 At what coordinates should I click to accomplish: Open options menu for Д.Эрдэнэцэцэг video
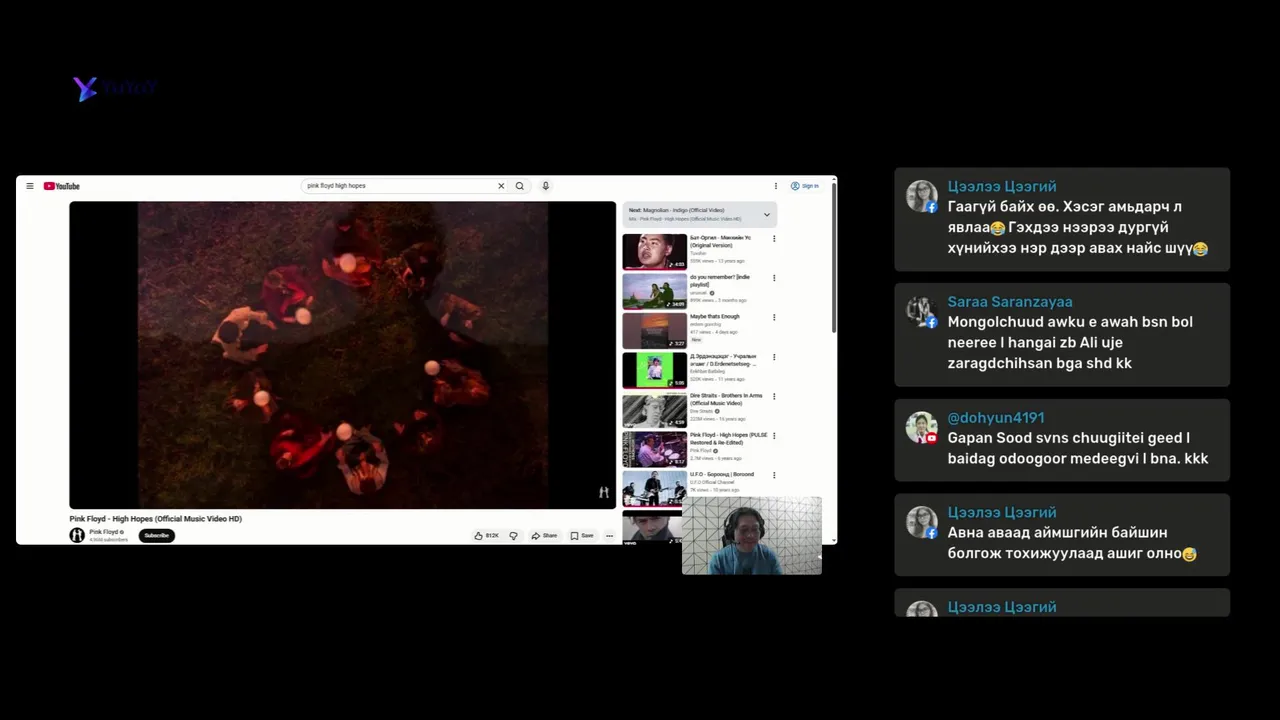click(774, 357)
